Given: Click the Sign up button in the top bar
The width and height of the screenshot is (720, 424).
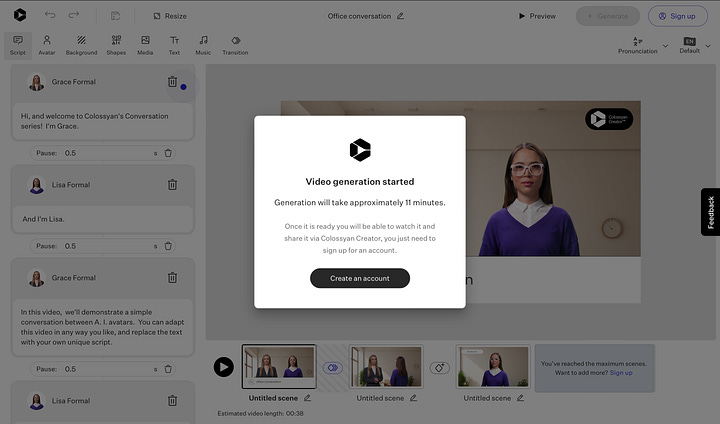Looking at the screenshot, I should (678, 16).
